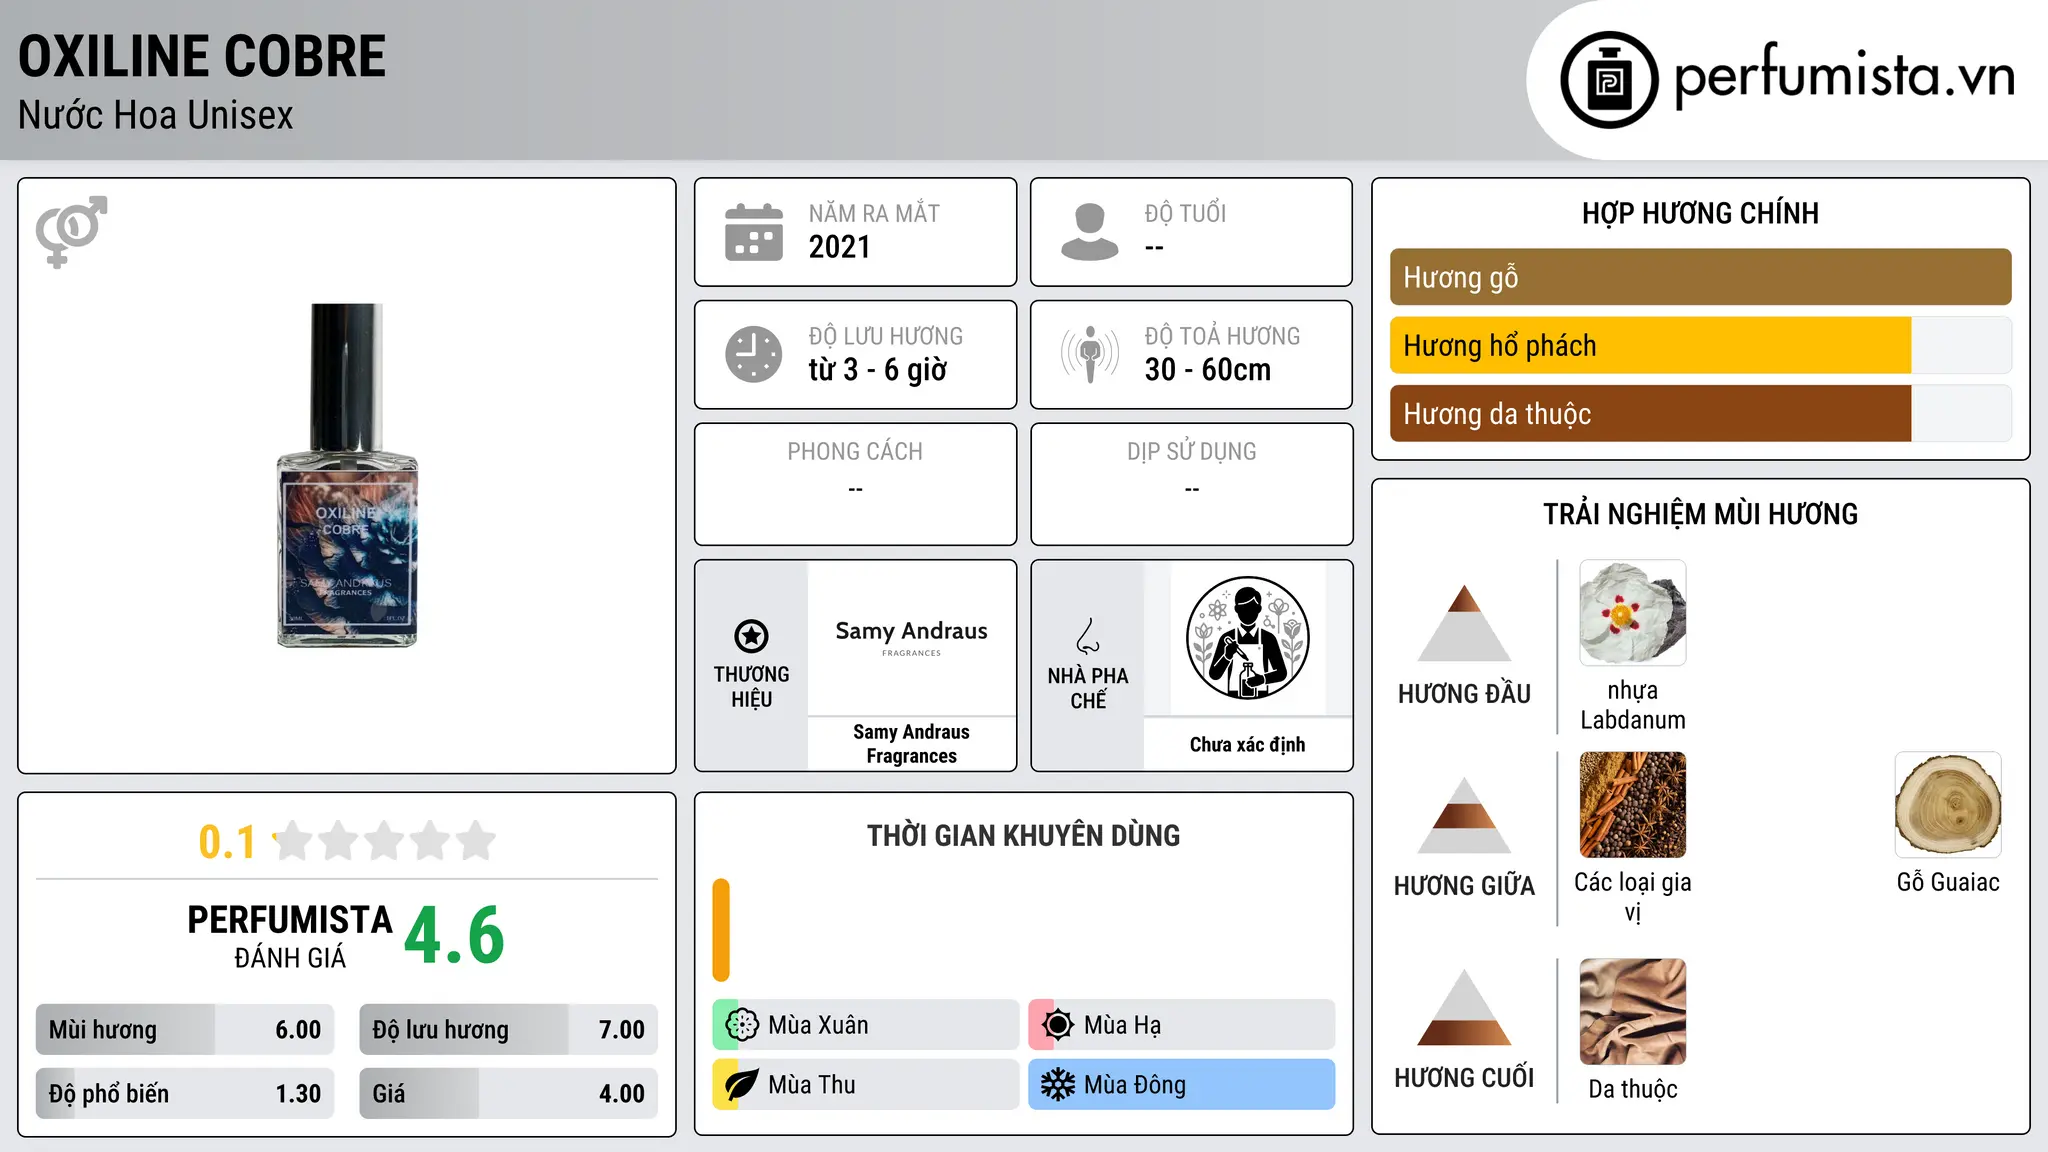Click the sun icon for Mùa Hạ
This screenshot has width=2048, height=1152.
1057,1025
